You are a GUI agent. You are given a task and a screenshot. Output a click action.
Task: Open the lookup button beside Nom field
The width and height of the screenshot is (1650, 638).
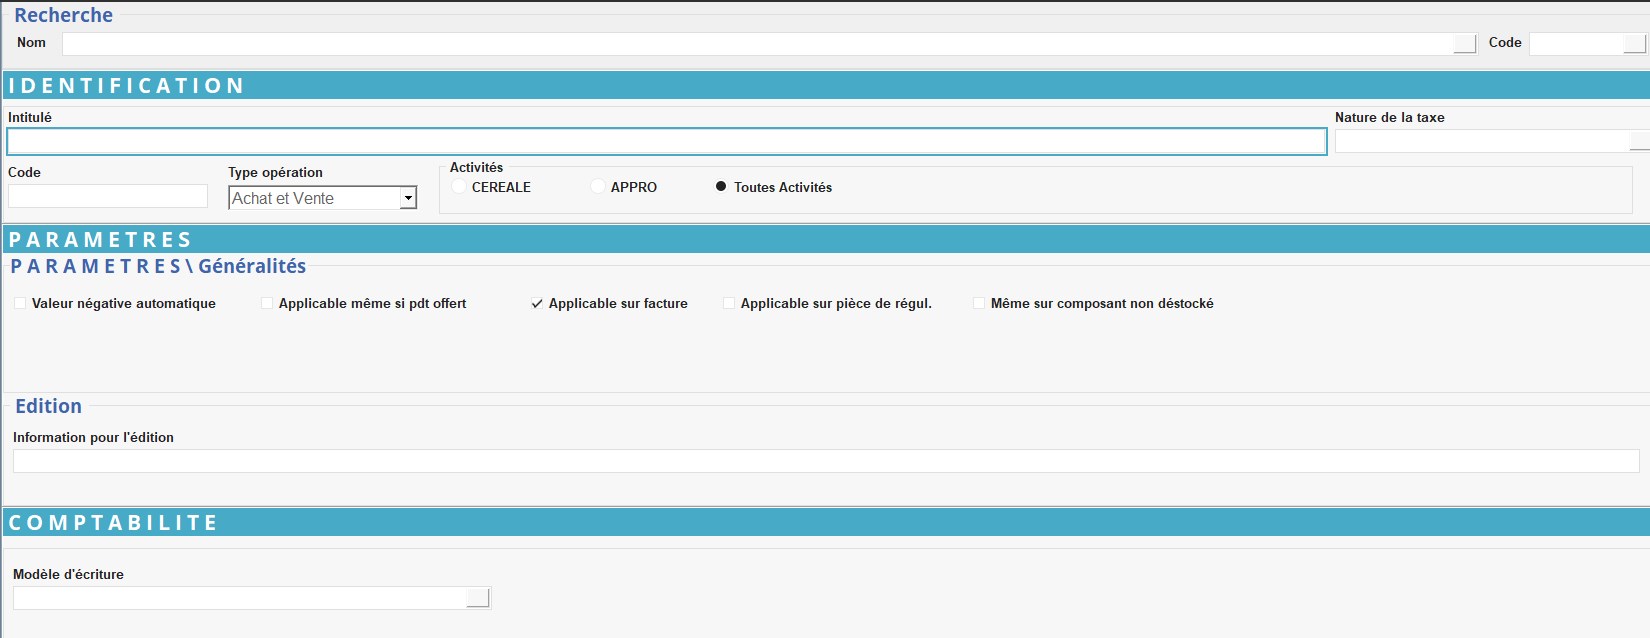pyautogui.click(x=1464, y=44)
